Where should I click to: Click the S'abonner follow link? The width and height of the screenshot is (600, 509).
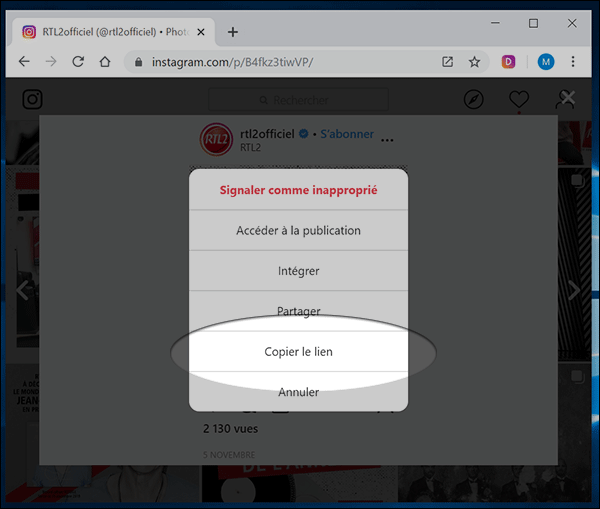point(347,133)
